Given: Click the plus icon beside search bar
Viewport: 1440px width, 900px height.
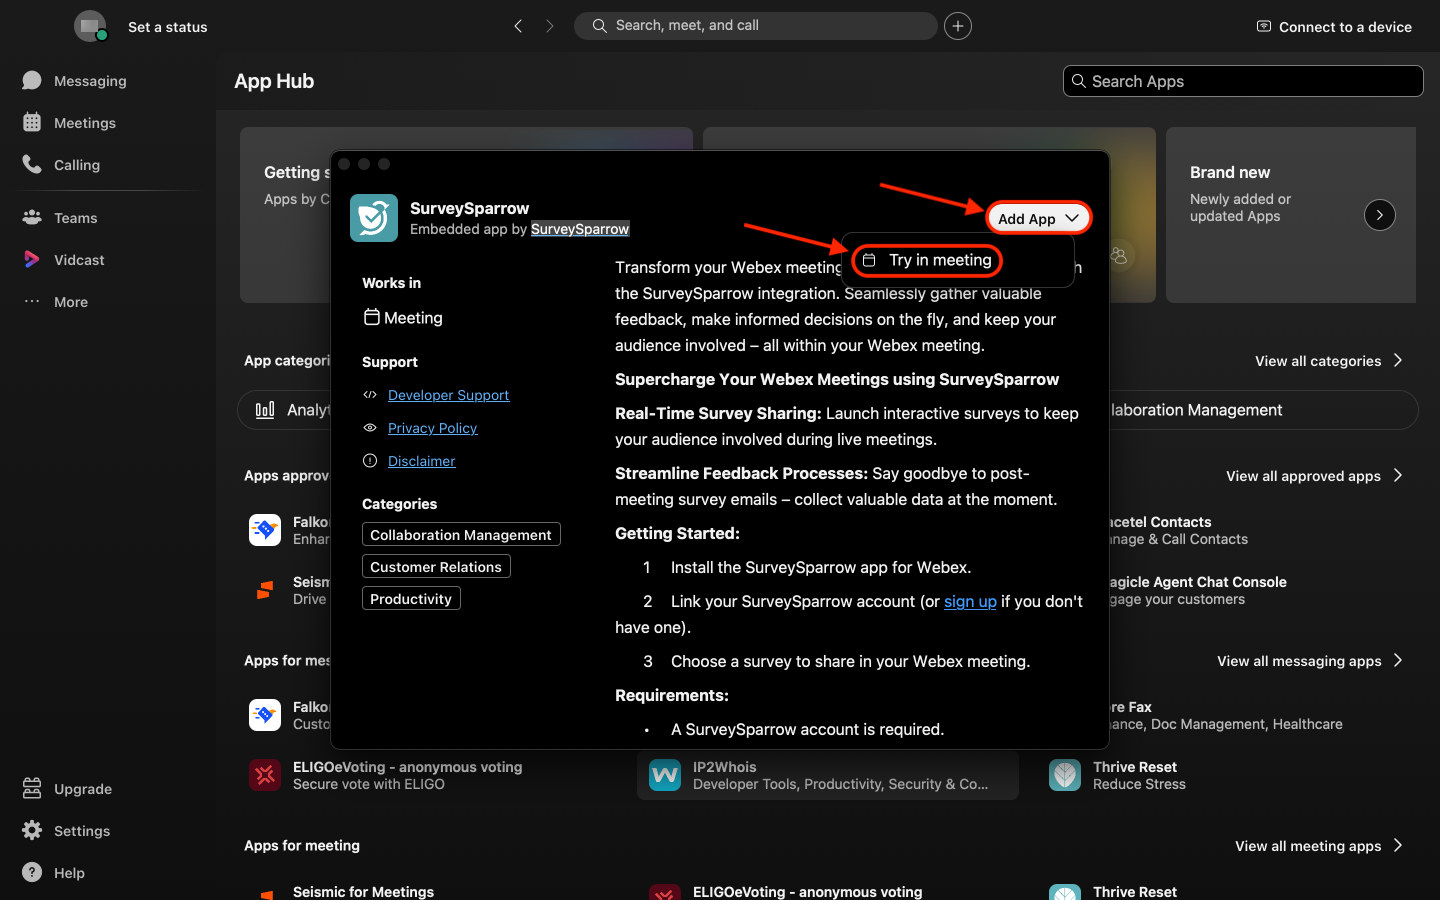Looking at the screenshot, I should (x=958, y=26).
